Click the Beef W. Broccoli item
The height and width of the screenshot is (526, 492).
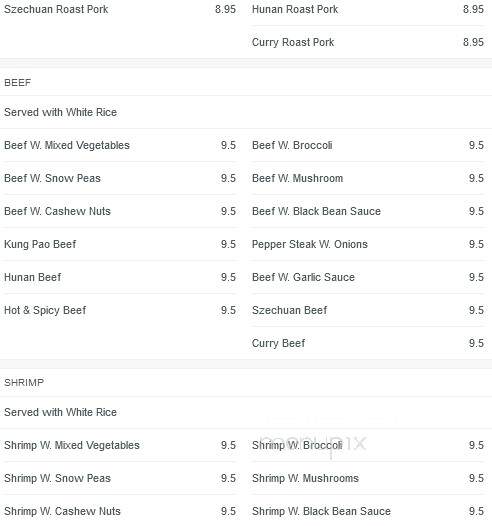coord(292,145)
